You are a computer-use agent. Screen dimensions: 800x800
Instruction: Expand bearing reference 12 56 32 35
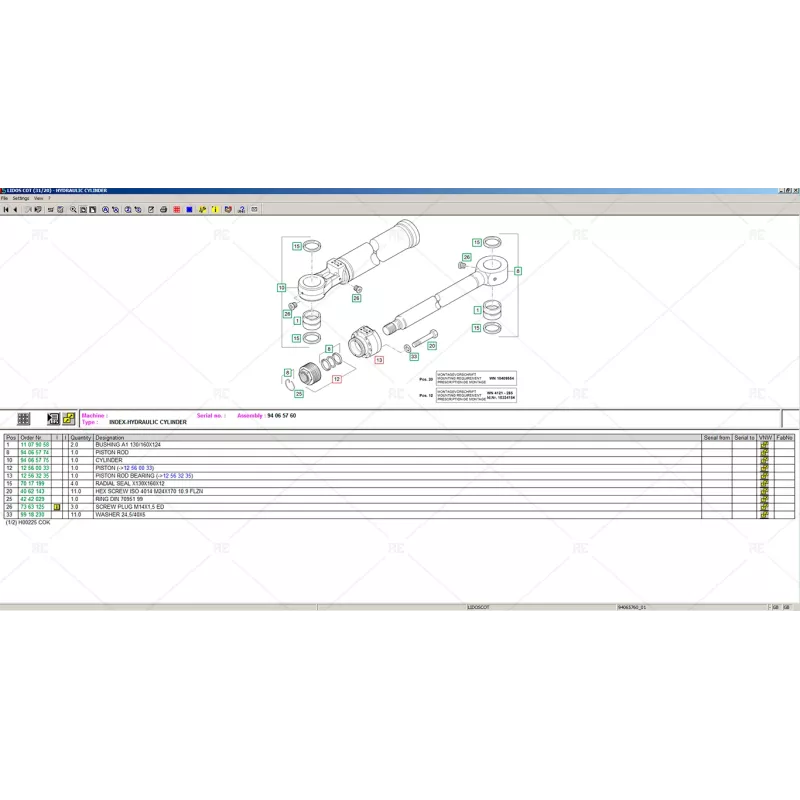coord(178,475)
